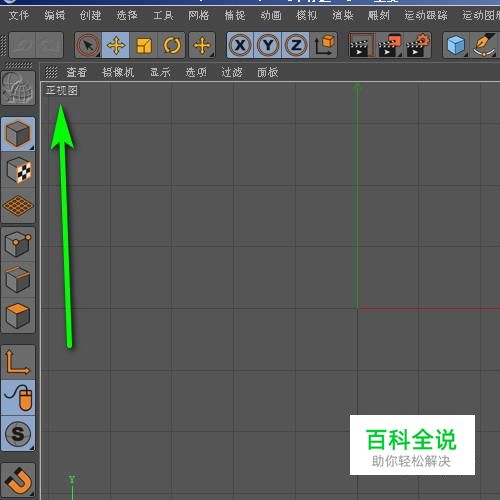Open the 渲染 menu

[x=343, y=15]
